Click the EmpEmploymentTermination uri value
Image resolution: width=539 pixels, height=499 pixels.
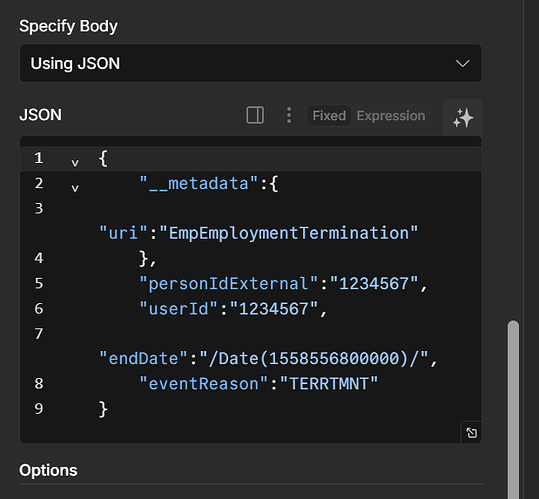[x=288, y=233]
